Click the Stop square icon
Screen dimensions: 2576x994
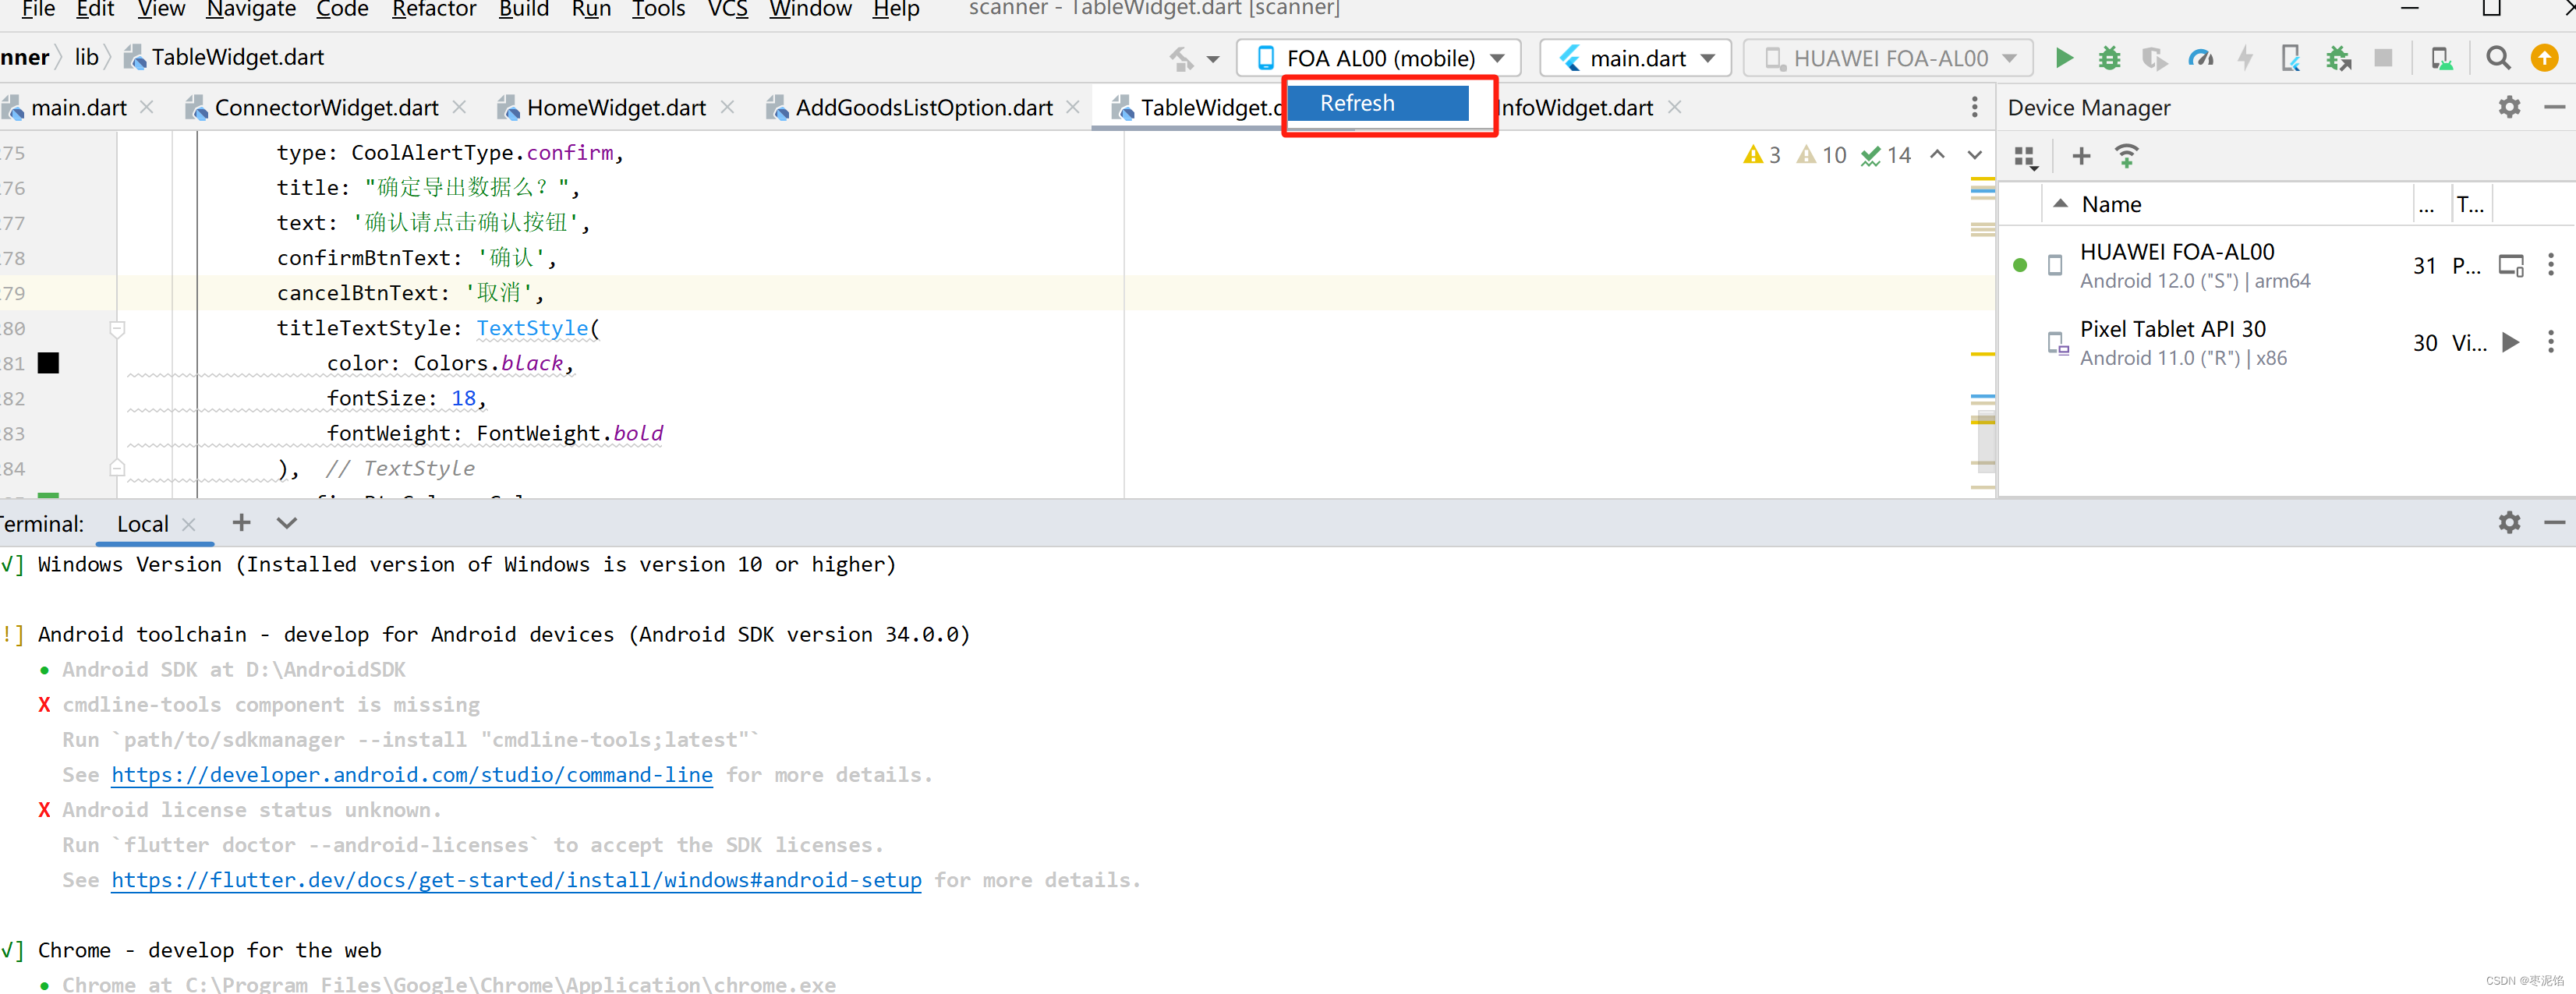(x=2383, y=58)
